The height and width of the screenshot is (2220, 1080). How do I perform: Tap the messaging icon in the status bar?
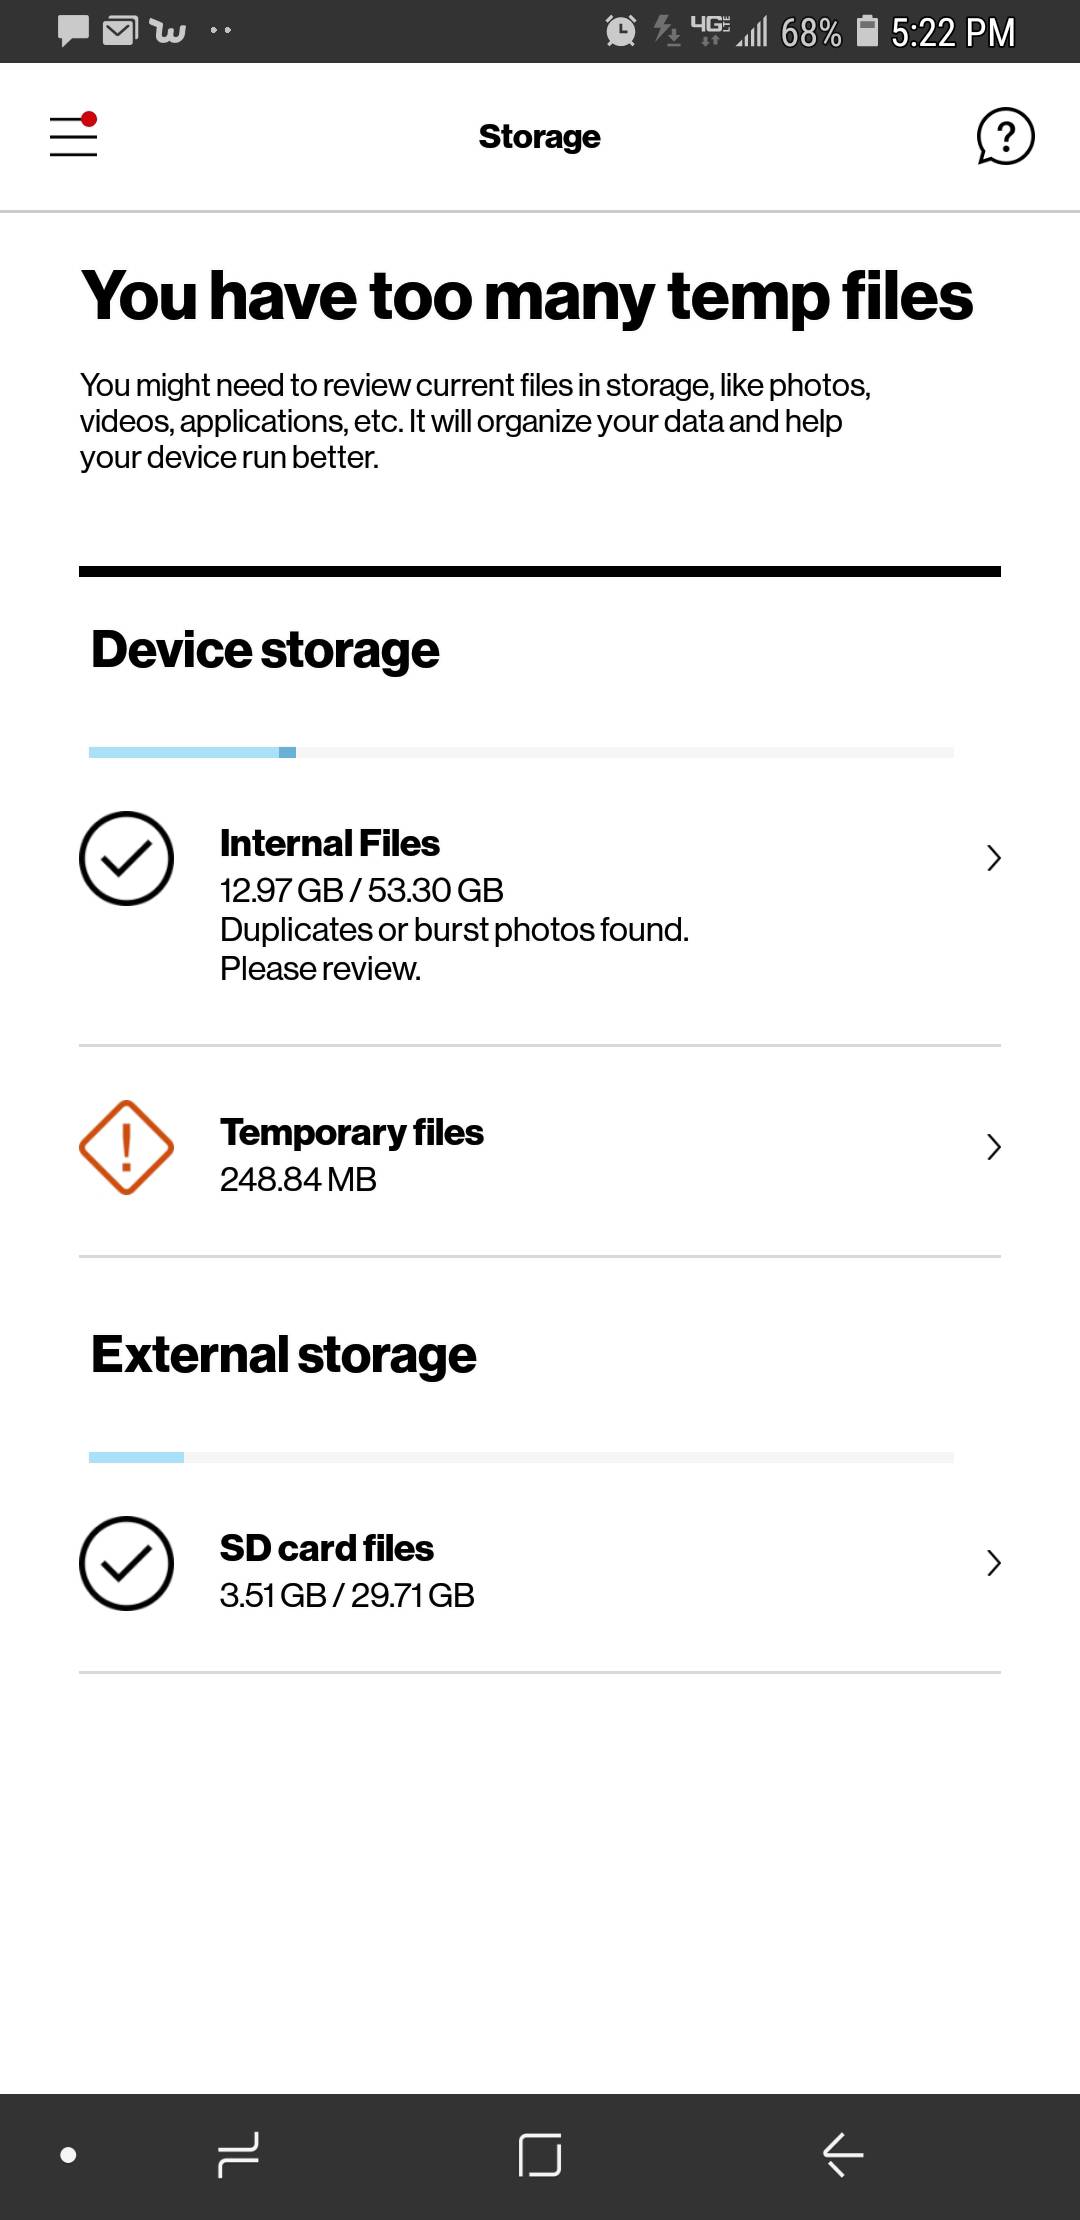pyautogui.click(x=71, y=29)
